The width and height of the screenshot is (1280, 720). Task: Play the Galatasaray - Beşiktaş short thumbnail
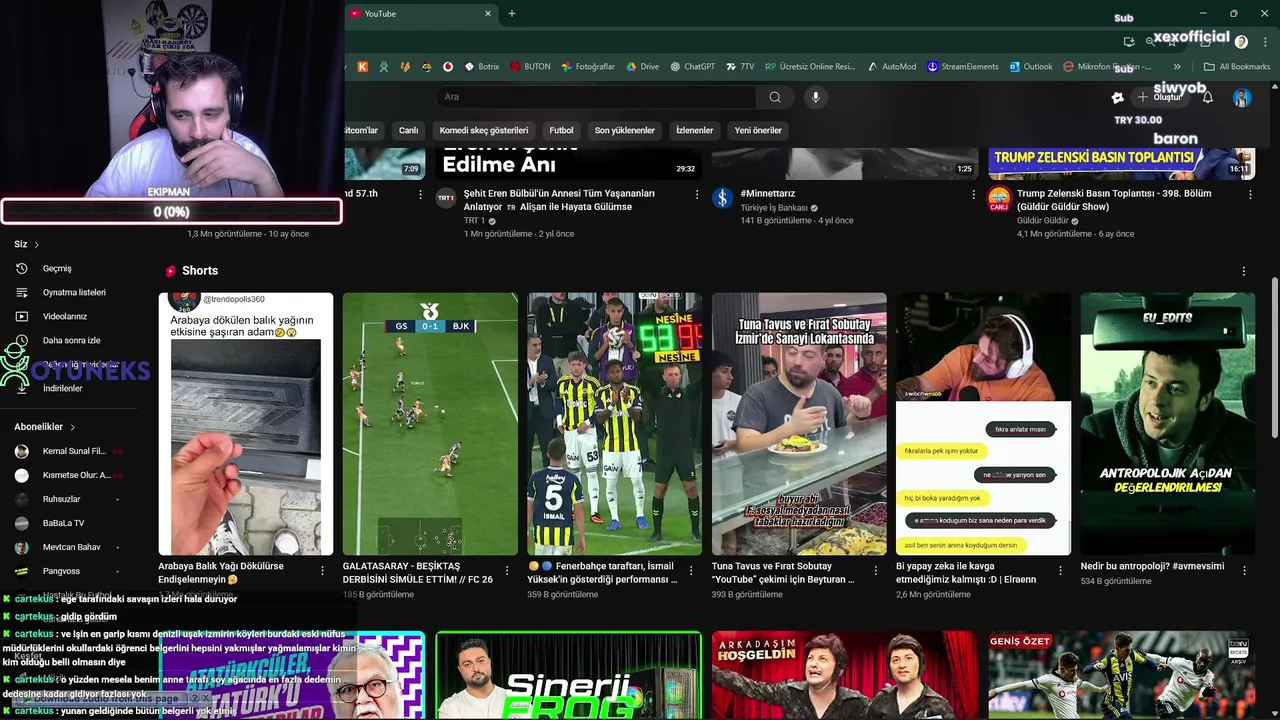[430, 423]
